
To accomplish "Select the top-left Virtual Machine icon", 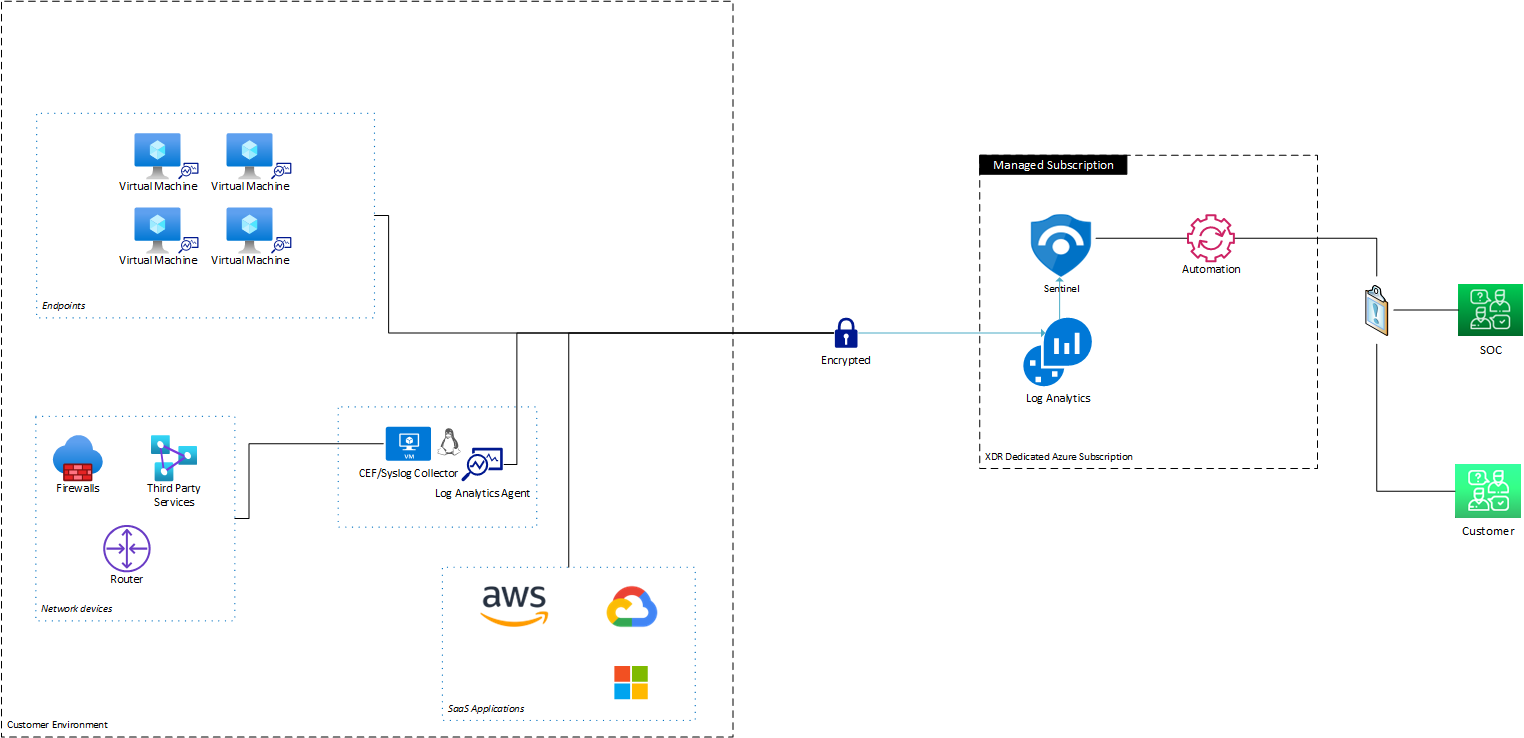I will coord(156,148).
